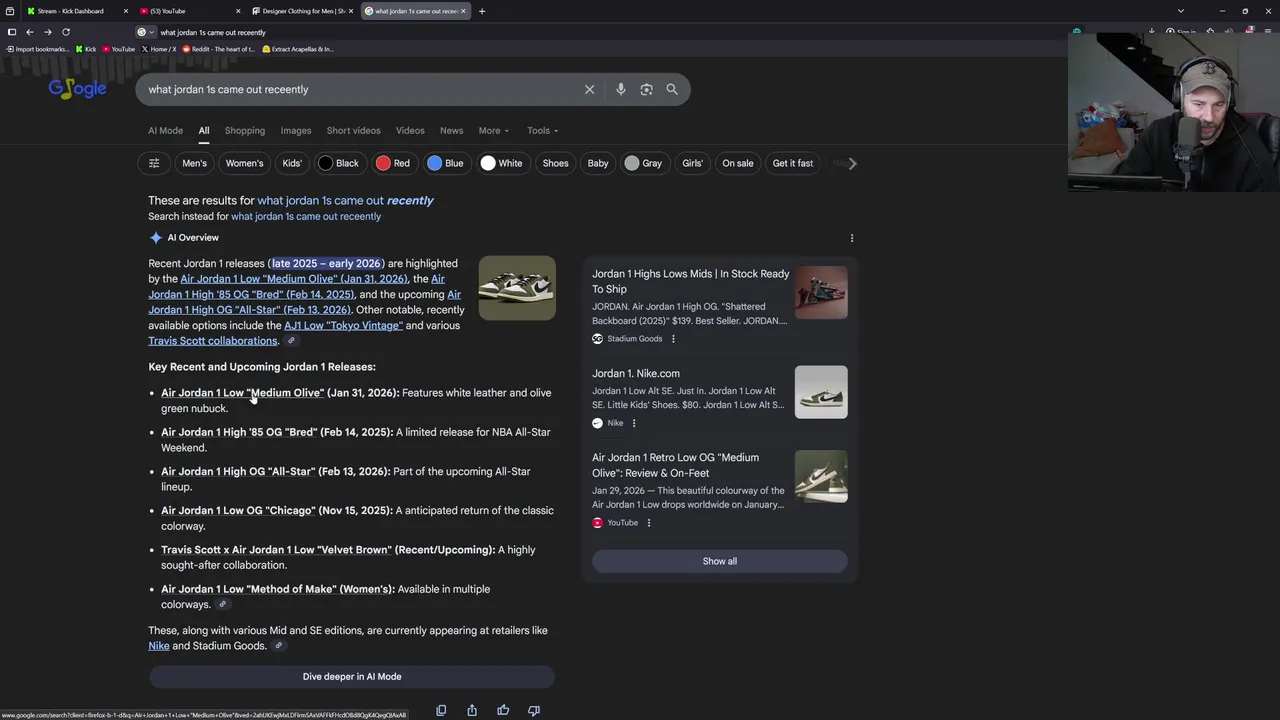Screen dimensions: 1280x720
Task: Toggle the browser sidebar button
Action: click(11, 32)
